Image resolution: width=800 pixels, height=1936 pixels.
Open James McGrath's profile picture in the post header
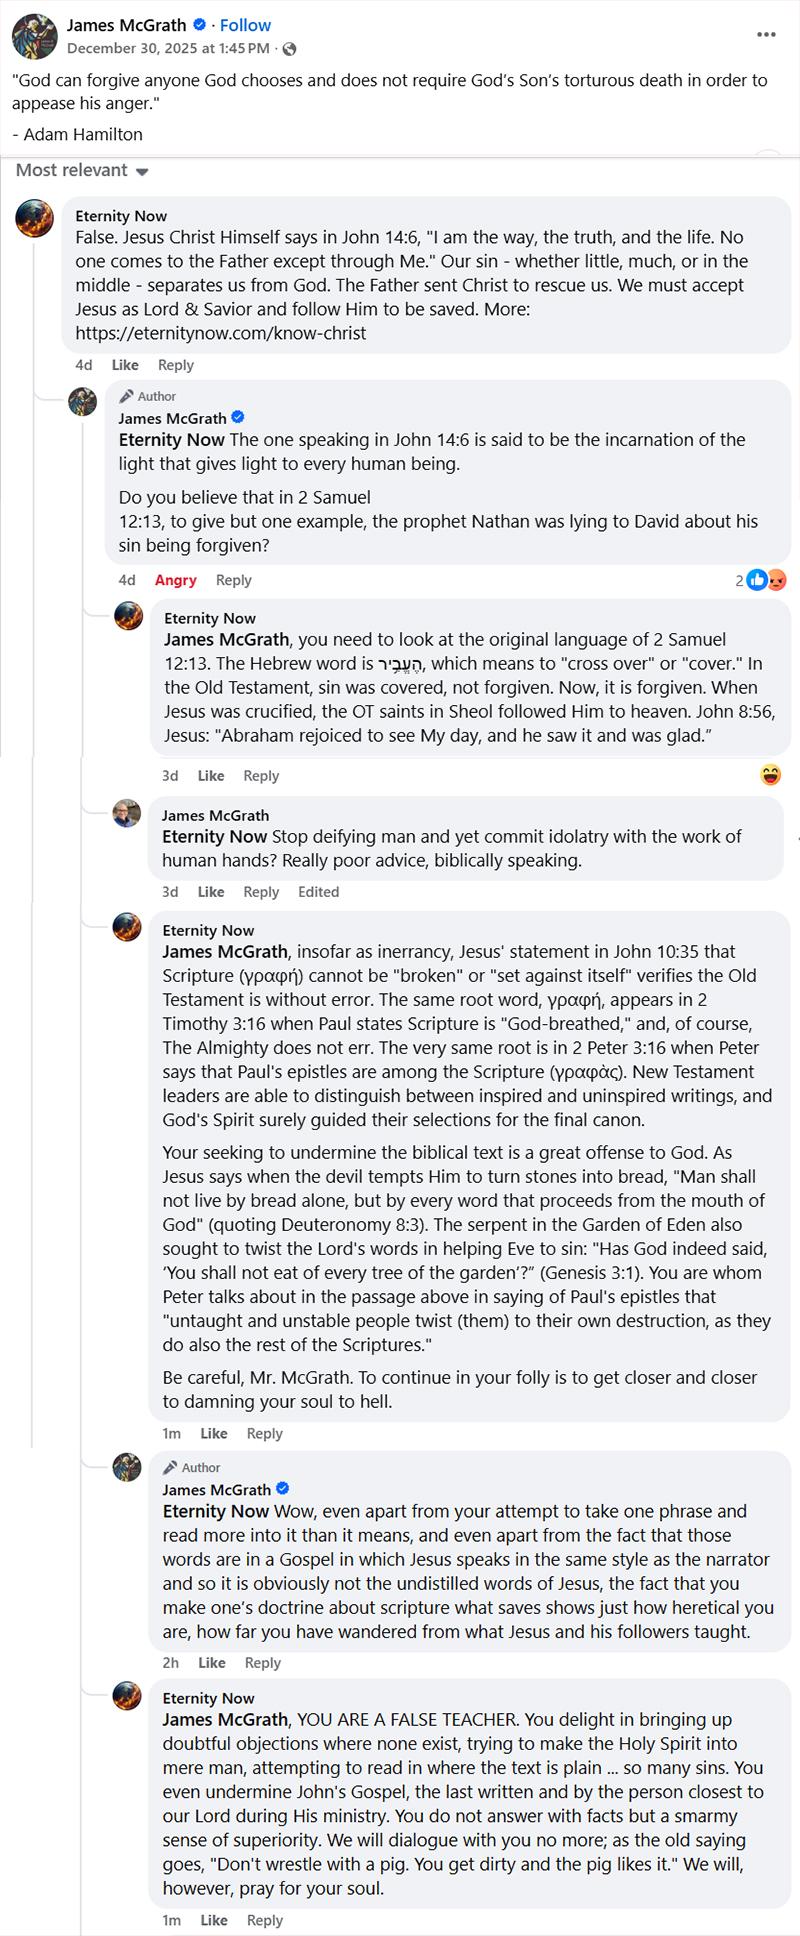click(x=34, y=36)
